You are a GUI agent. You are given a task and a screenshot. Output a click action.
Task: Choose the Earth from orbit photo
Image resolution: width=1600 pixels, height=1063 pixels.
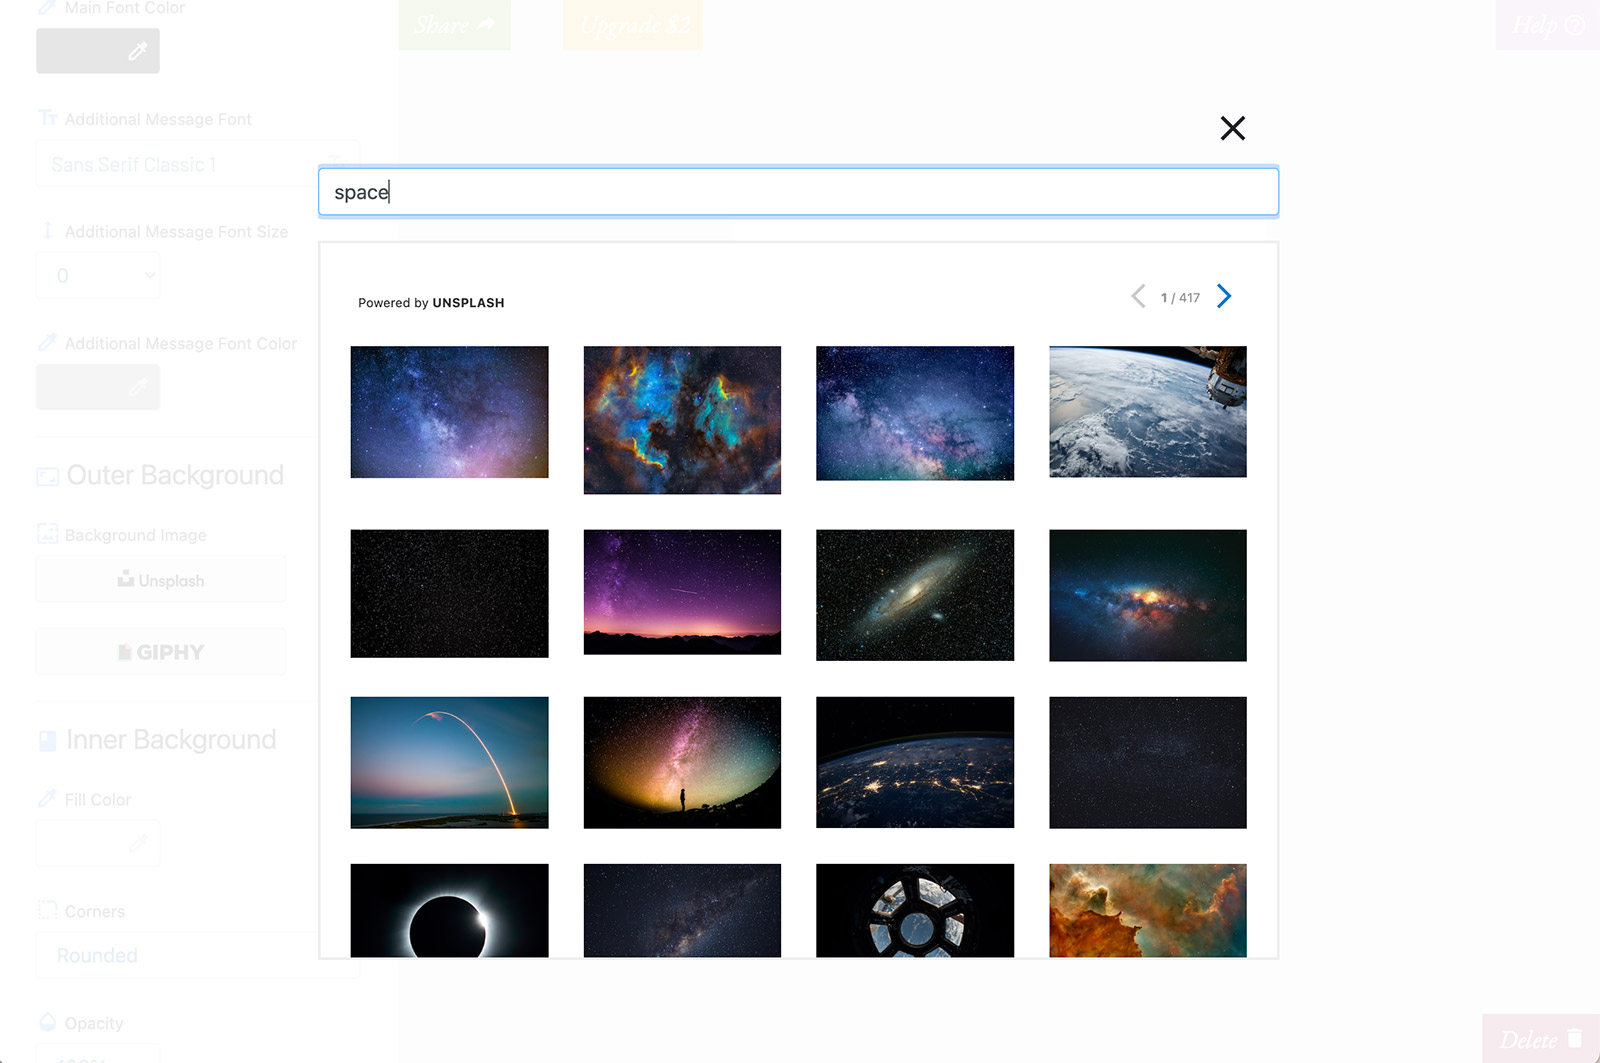point(1147,412)
